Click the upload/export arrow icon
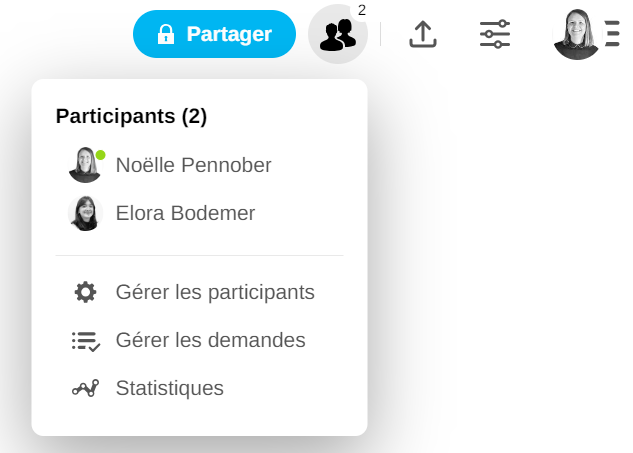This screenshot has height=453, width=633. pos(424,34)
